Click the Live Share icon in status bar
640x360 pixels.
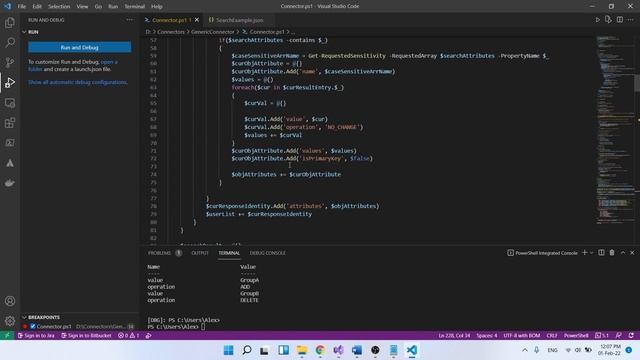(x=149, y=336)
